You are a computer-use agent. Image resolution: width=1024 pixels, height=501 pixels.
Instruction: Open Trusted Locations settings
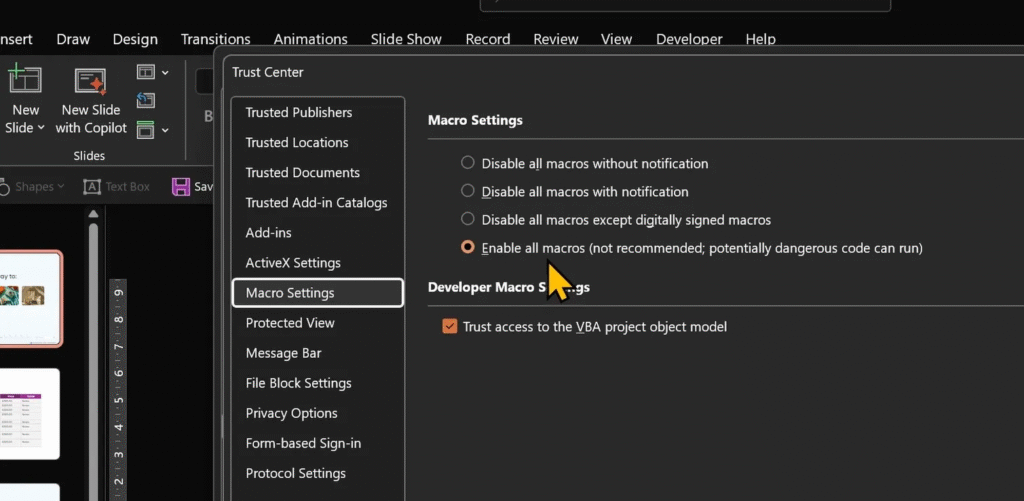pyautogui.click(x=297, y=142)
